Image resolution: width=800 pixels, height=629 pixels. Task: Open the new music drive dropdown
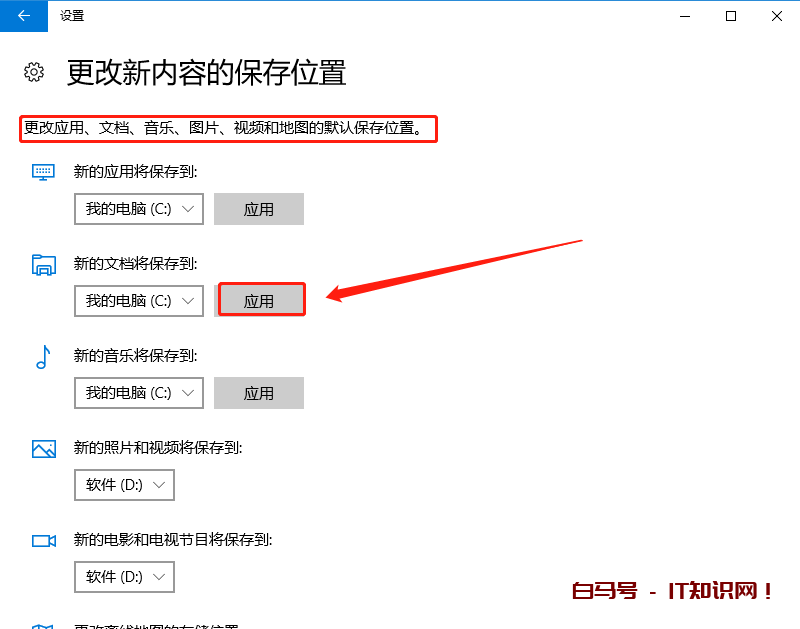coord(139,393)
